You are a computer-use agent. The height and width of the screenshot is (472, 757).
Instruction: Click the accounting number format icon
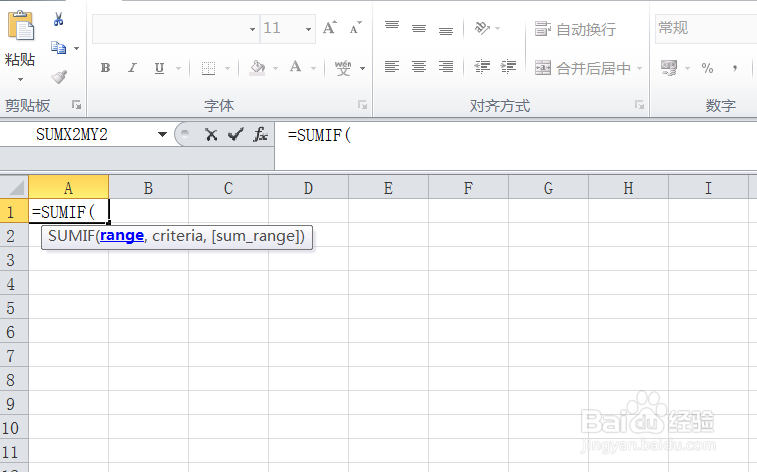tap(669, 68)
